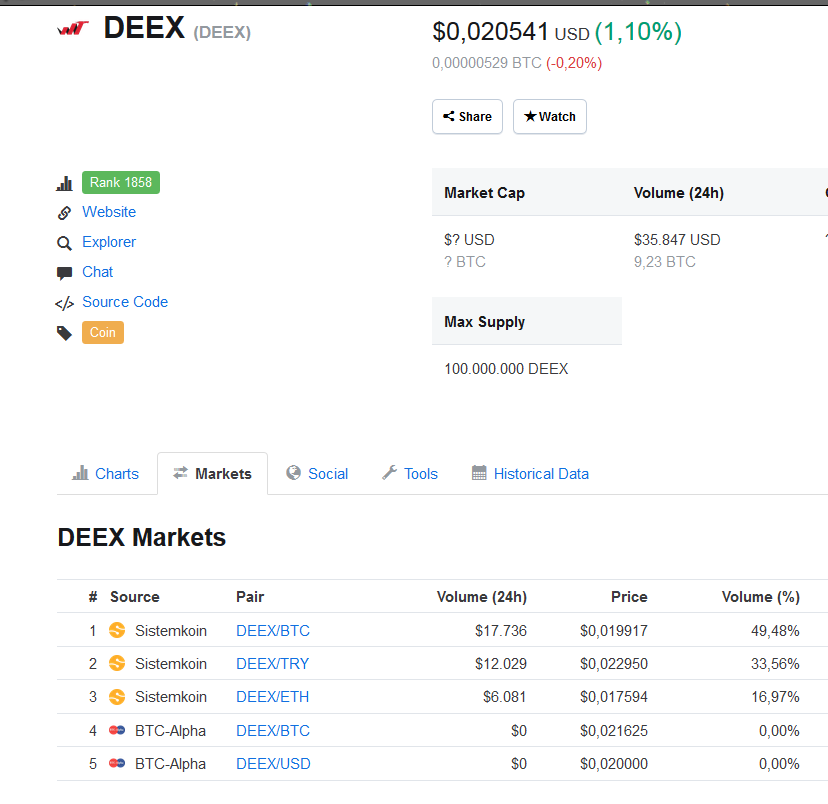
Task: Click the Volume (%) column header
Action: tap(760, 597)
